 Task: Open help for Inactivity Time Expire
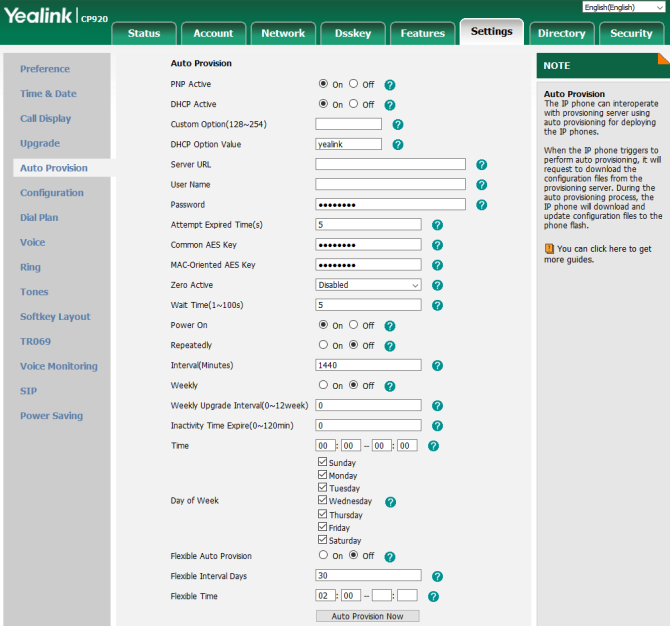click(x=437, y=426)
